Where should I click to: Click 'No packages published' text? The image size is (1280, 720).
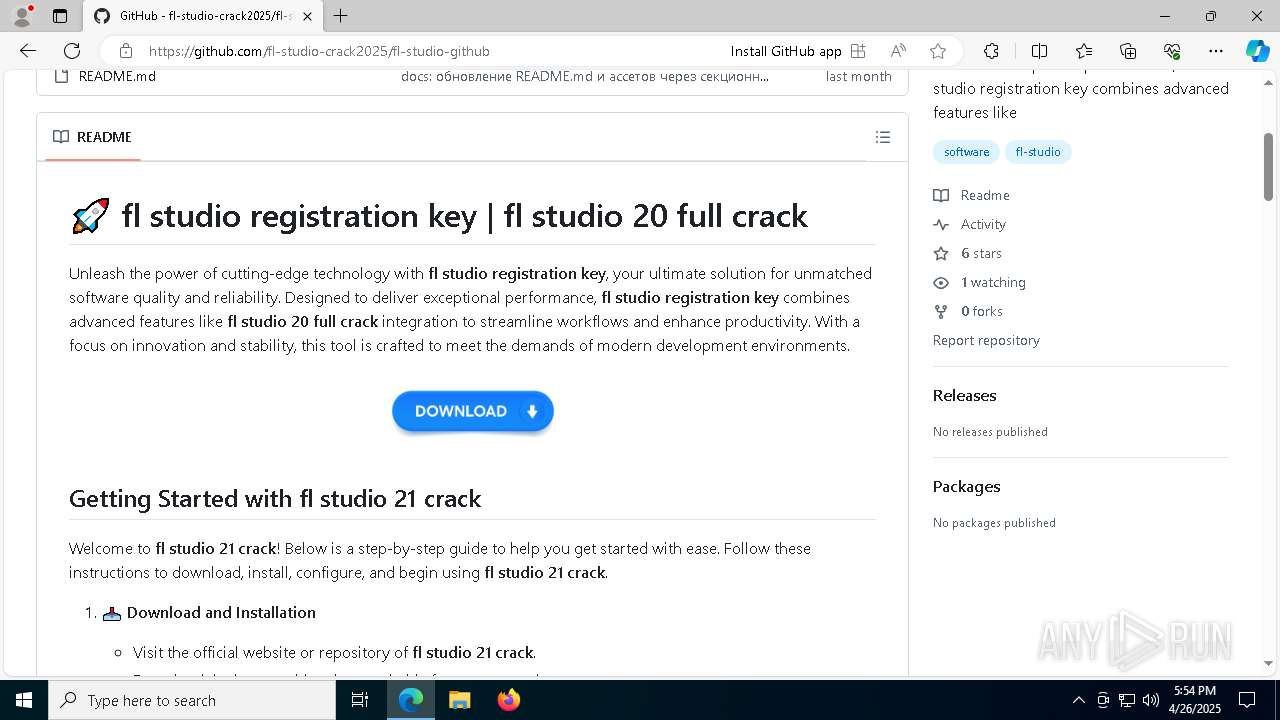tap(994, 523)
